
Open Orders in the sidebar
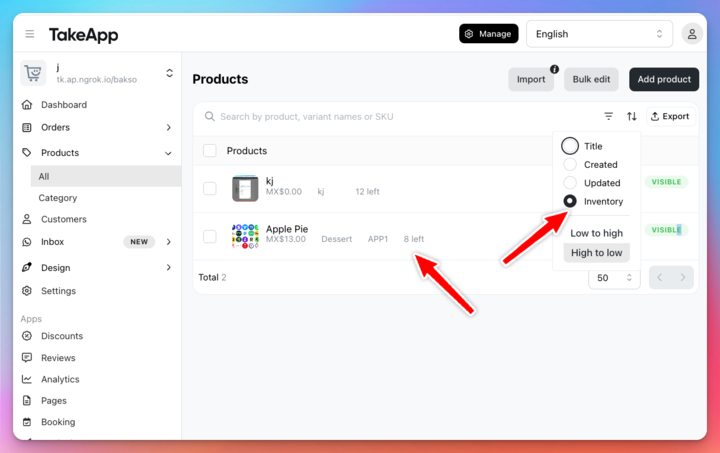pyautogui.click(x=56, y=127)
